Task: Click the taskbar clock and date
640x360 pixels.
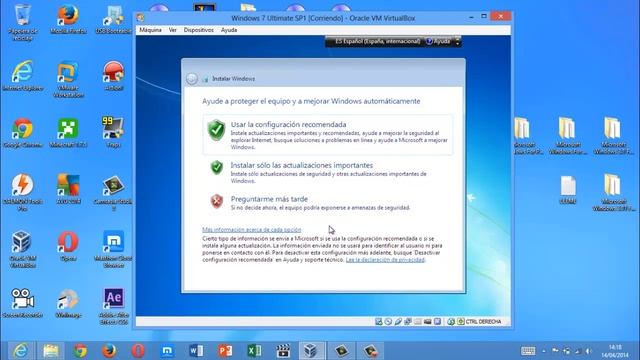Action: tap(614, 351)
